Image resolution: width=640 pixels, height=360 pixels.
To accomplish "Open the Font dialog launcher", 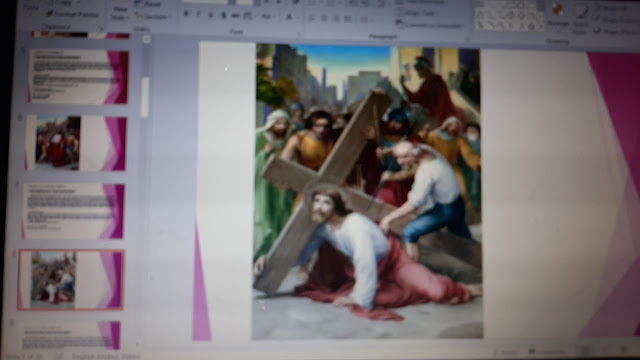I will 300,34.
